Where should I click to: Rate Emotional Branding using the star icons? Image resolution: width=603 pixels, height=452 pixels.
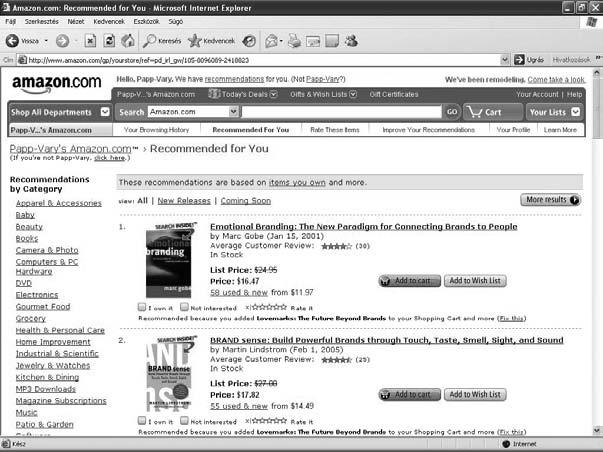[x=269, y=307]
